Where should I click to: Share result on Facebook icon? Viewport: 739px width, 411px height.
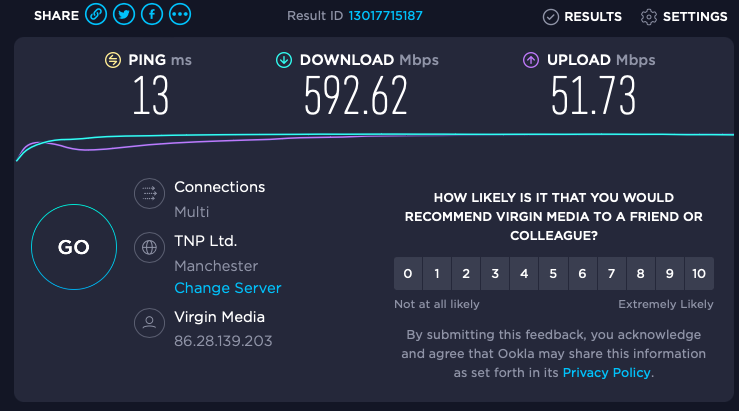point(152,15)
